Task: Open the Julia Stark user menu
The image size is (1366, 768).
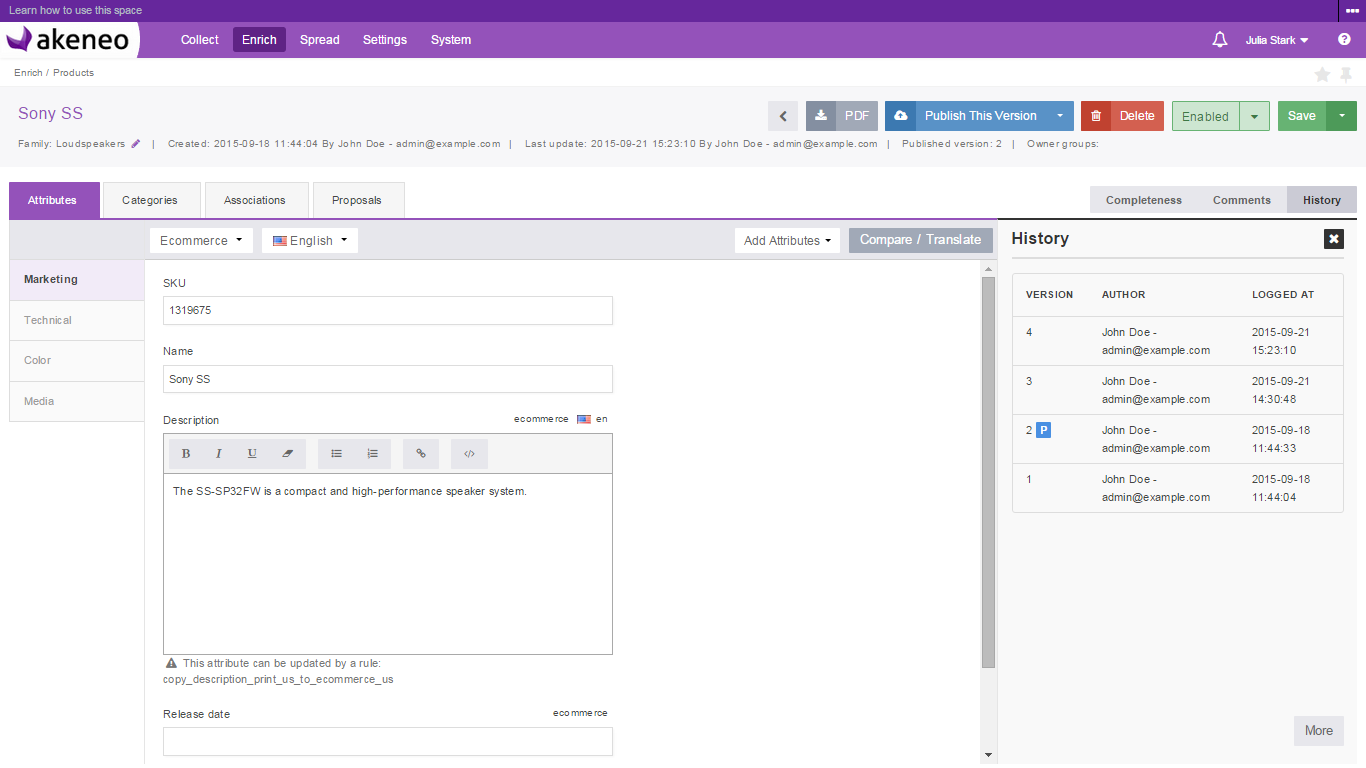Action: pyautogui.click(x=1277, y=40)
